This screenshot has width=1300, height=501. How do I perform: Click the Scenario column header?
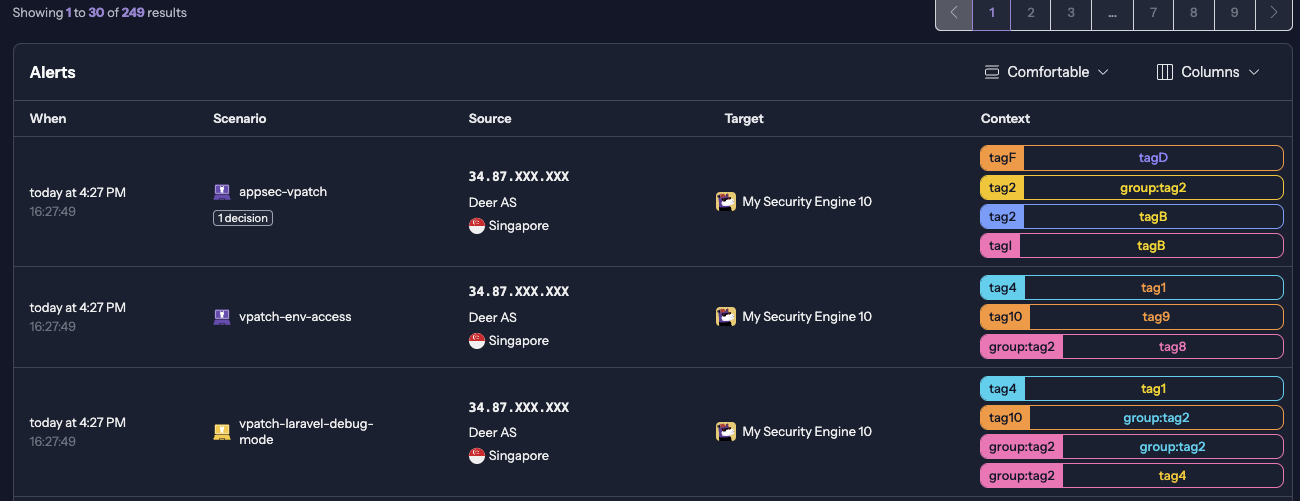point(240,118)
